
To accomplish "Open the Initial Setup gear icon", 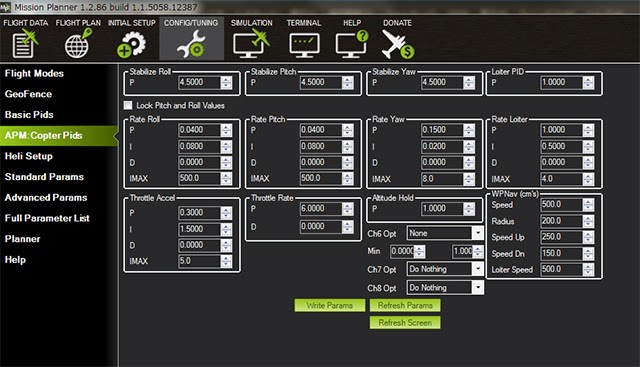I will [131, 44].
